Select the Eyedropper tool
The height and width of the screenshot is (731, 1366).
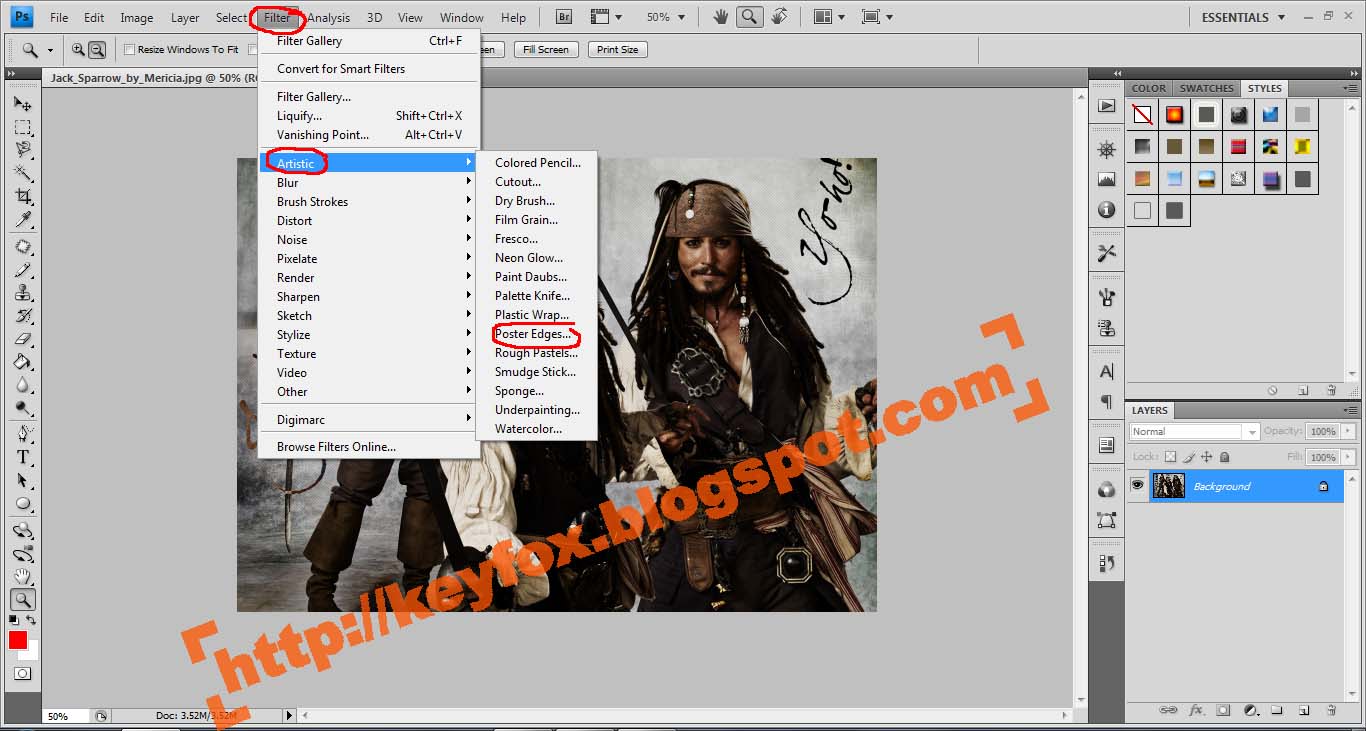pos(22,219)
